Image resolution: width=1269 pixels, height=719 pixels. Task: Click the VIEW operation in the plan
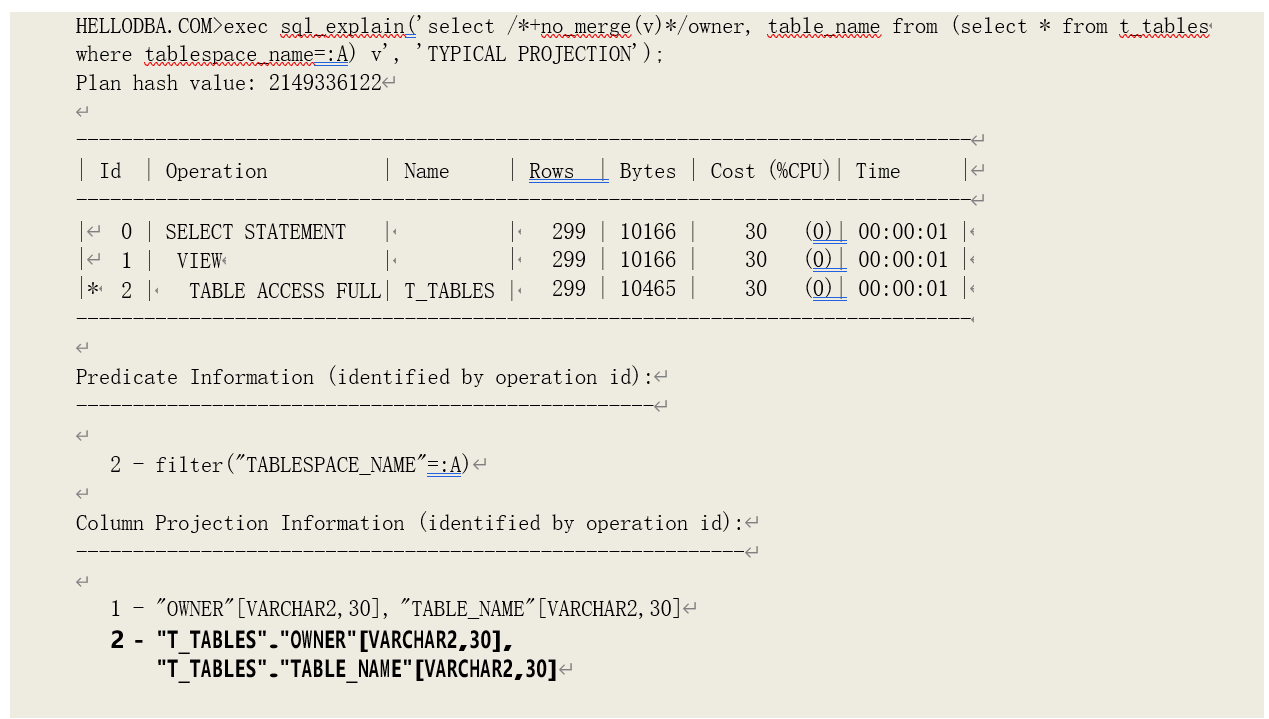coord(199,261)
